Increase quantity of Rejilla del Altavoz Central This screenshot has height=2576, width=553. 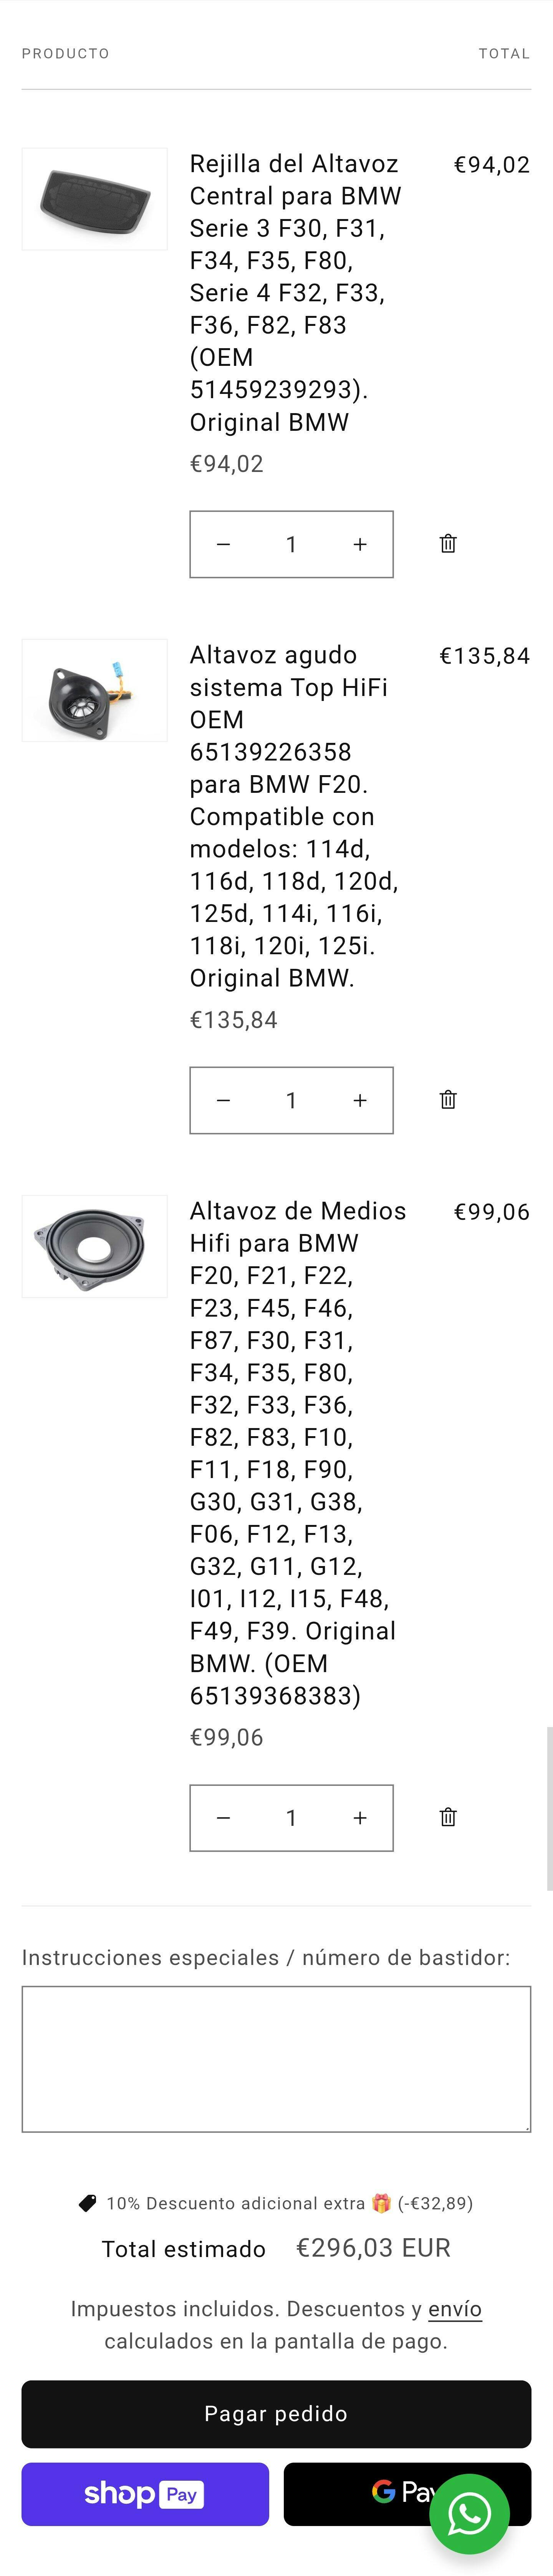pyautogui.click(x=360, y=544)
